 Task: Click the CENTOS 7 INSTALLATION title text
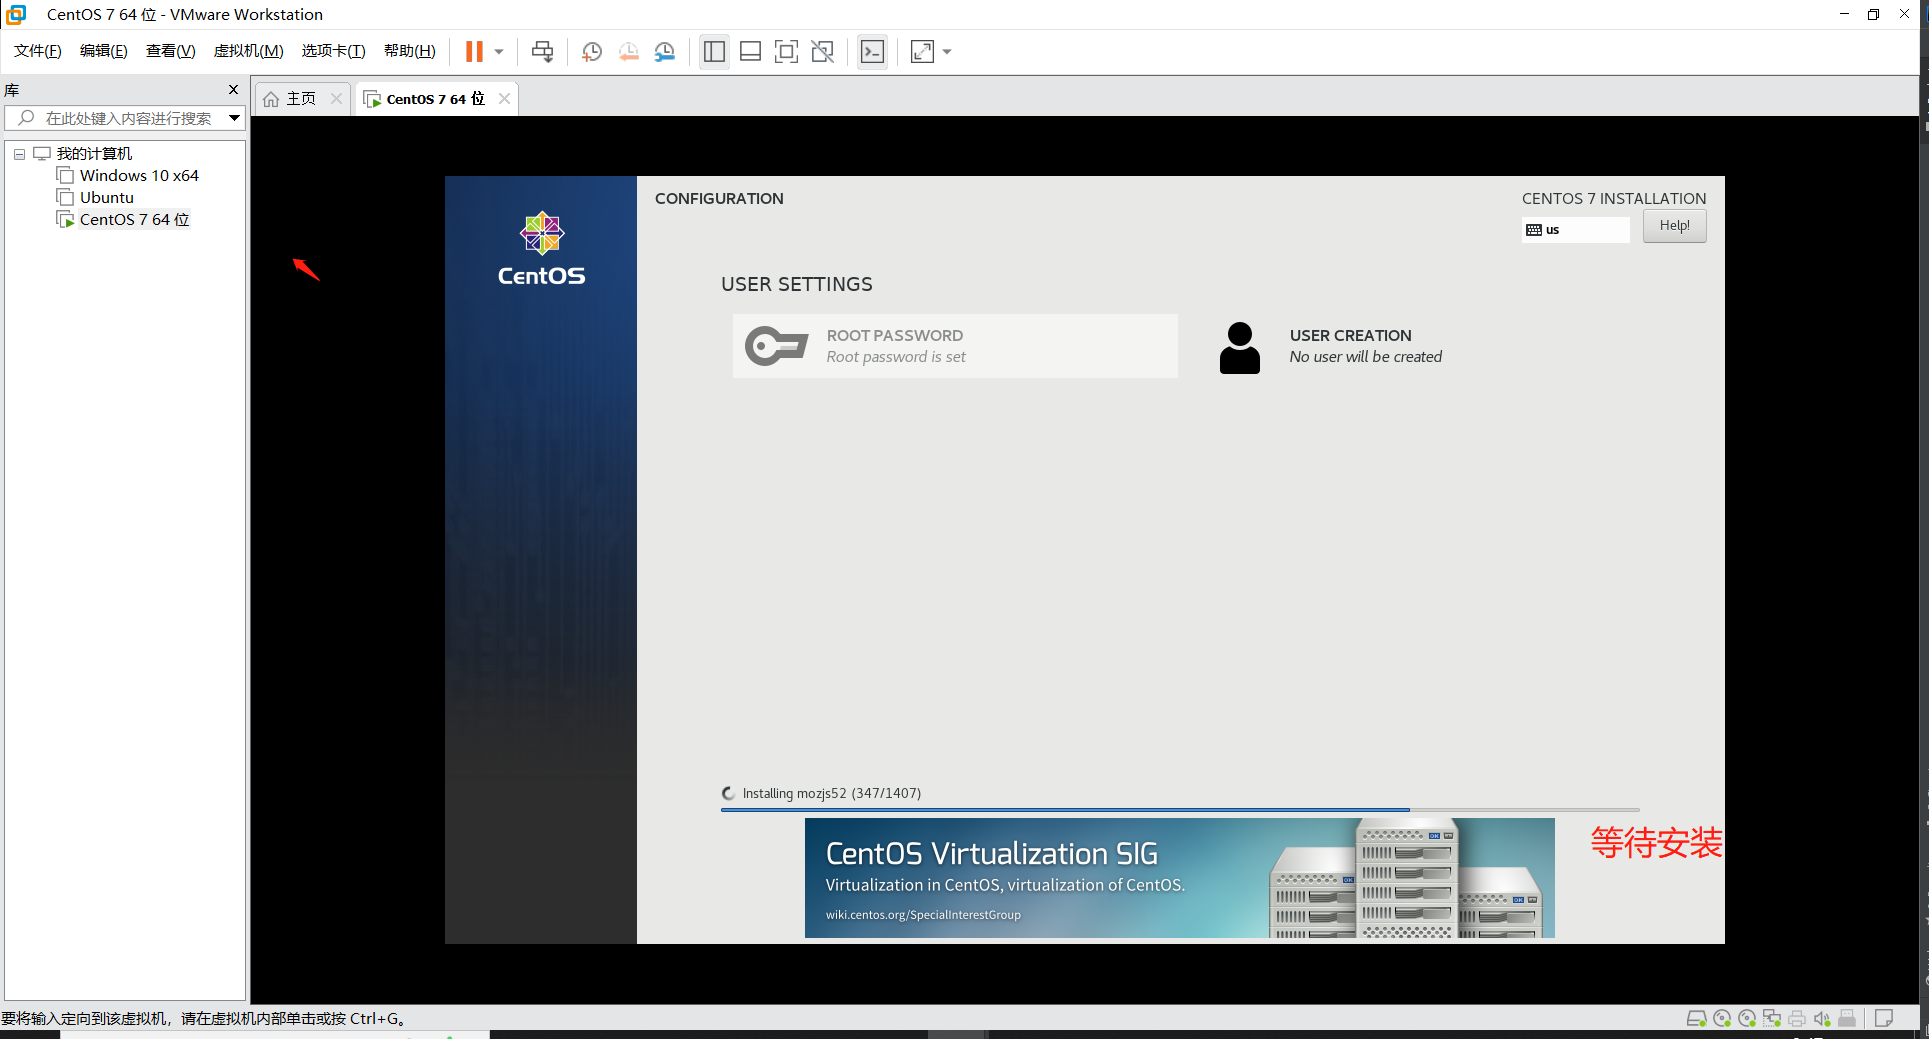tap(1614, 199)
